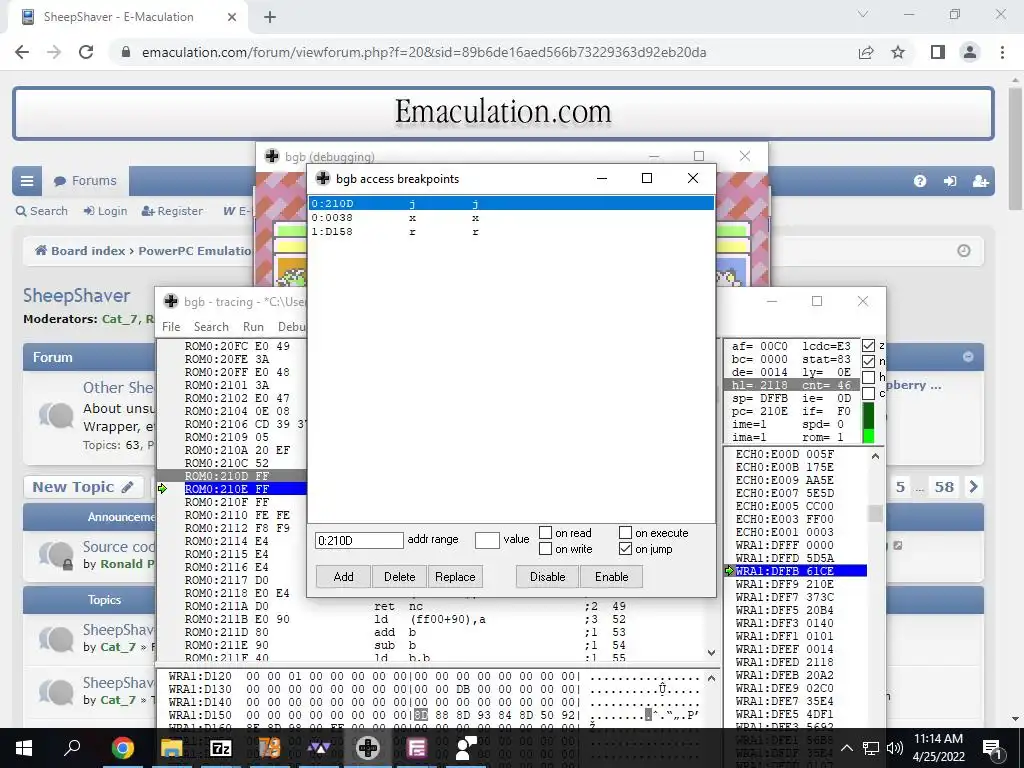Toggle the browser side panel icon
This screenshot has width=1024, height=768.
click(938, 52)
